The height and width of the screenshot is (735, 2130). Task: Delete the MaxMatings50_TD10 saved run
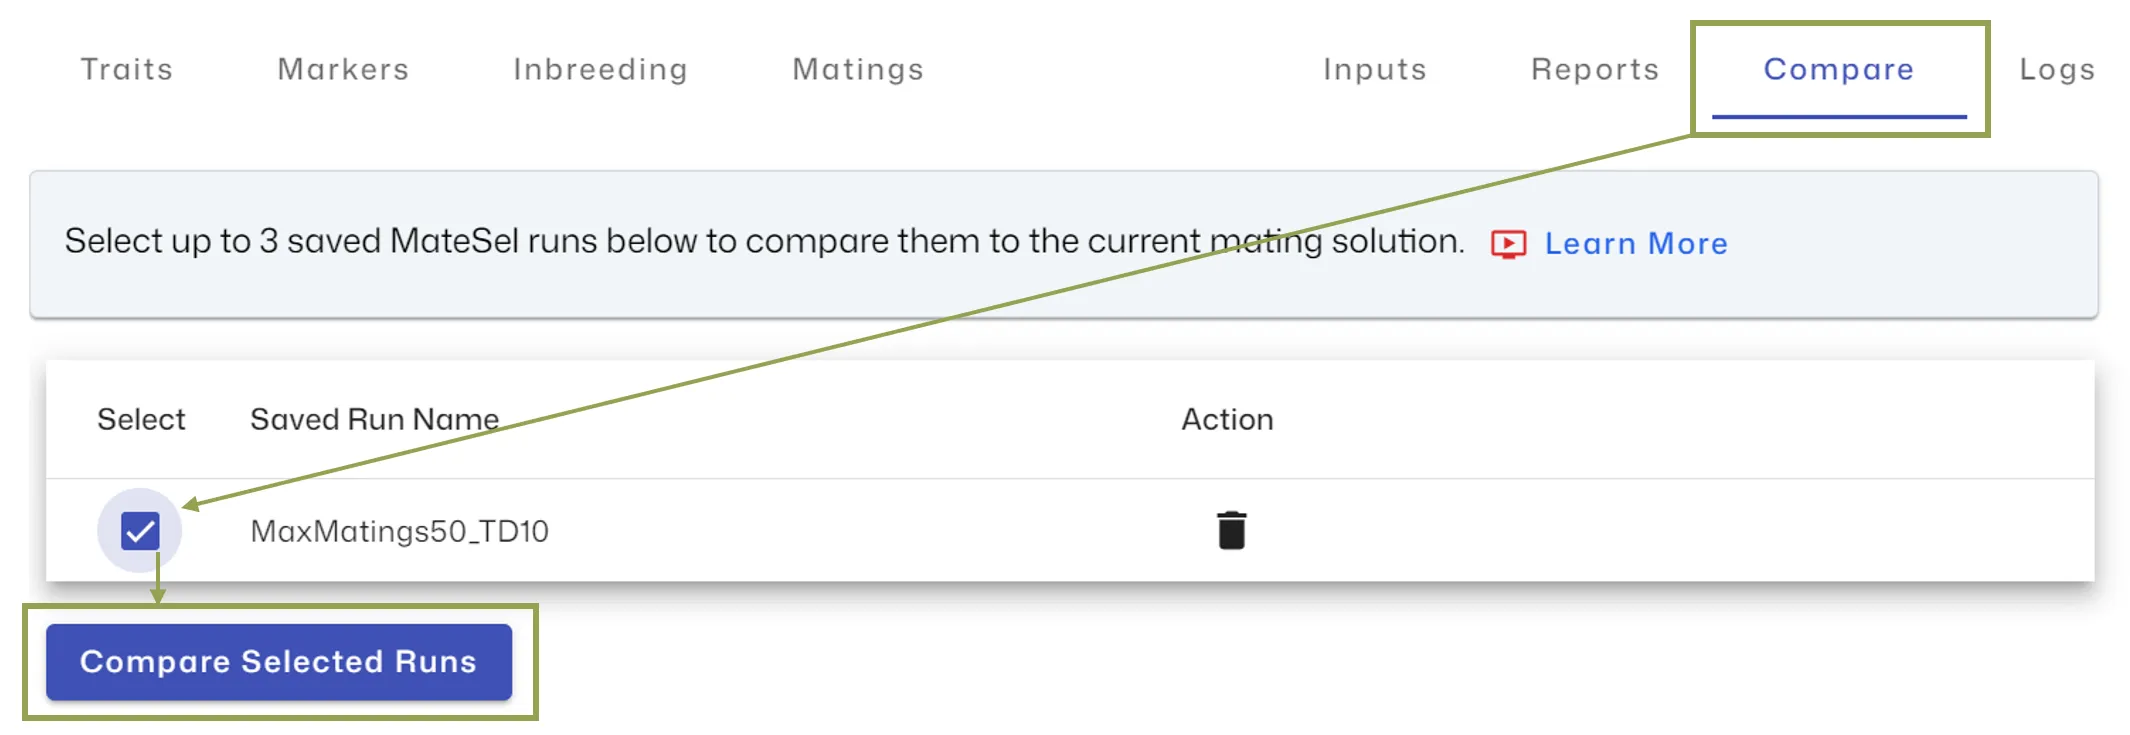coord(1231,530)
